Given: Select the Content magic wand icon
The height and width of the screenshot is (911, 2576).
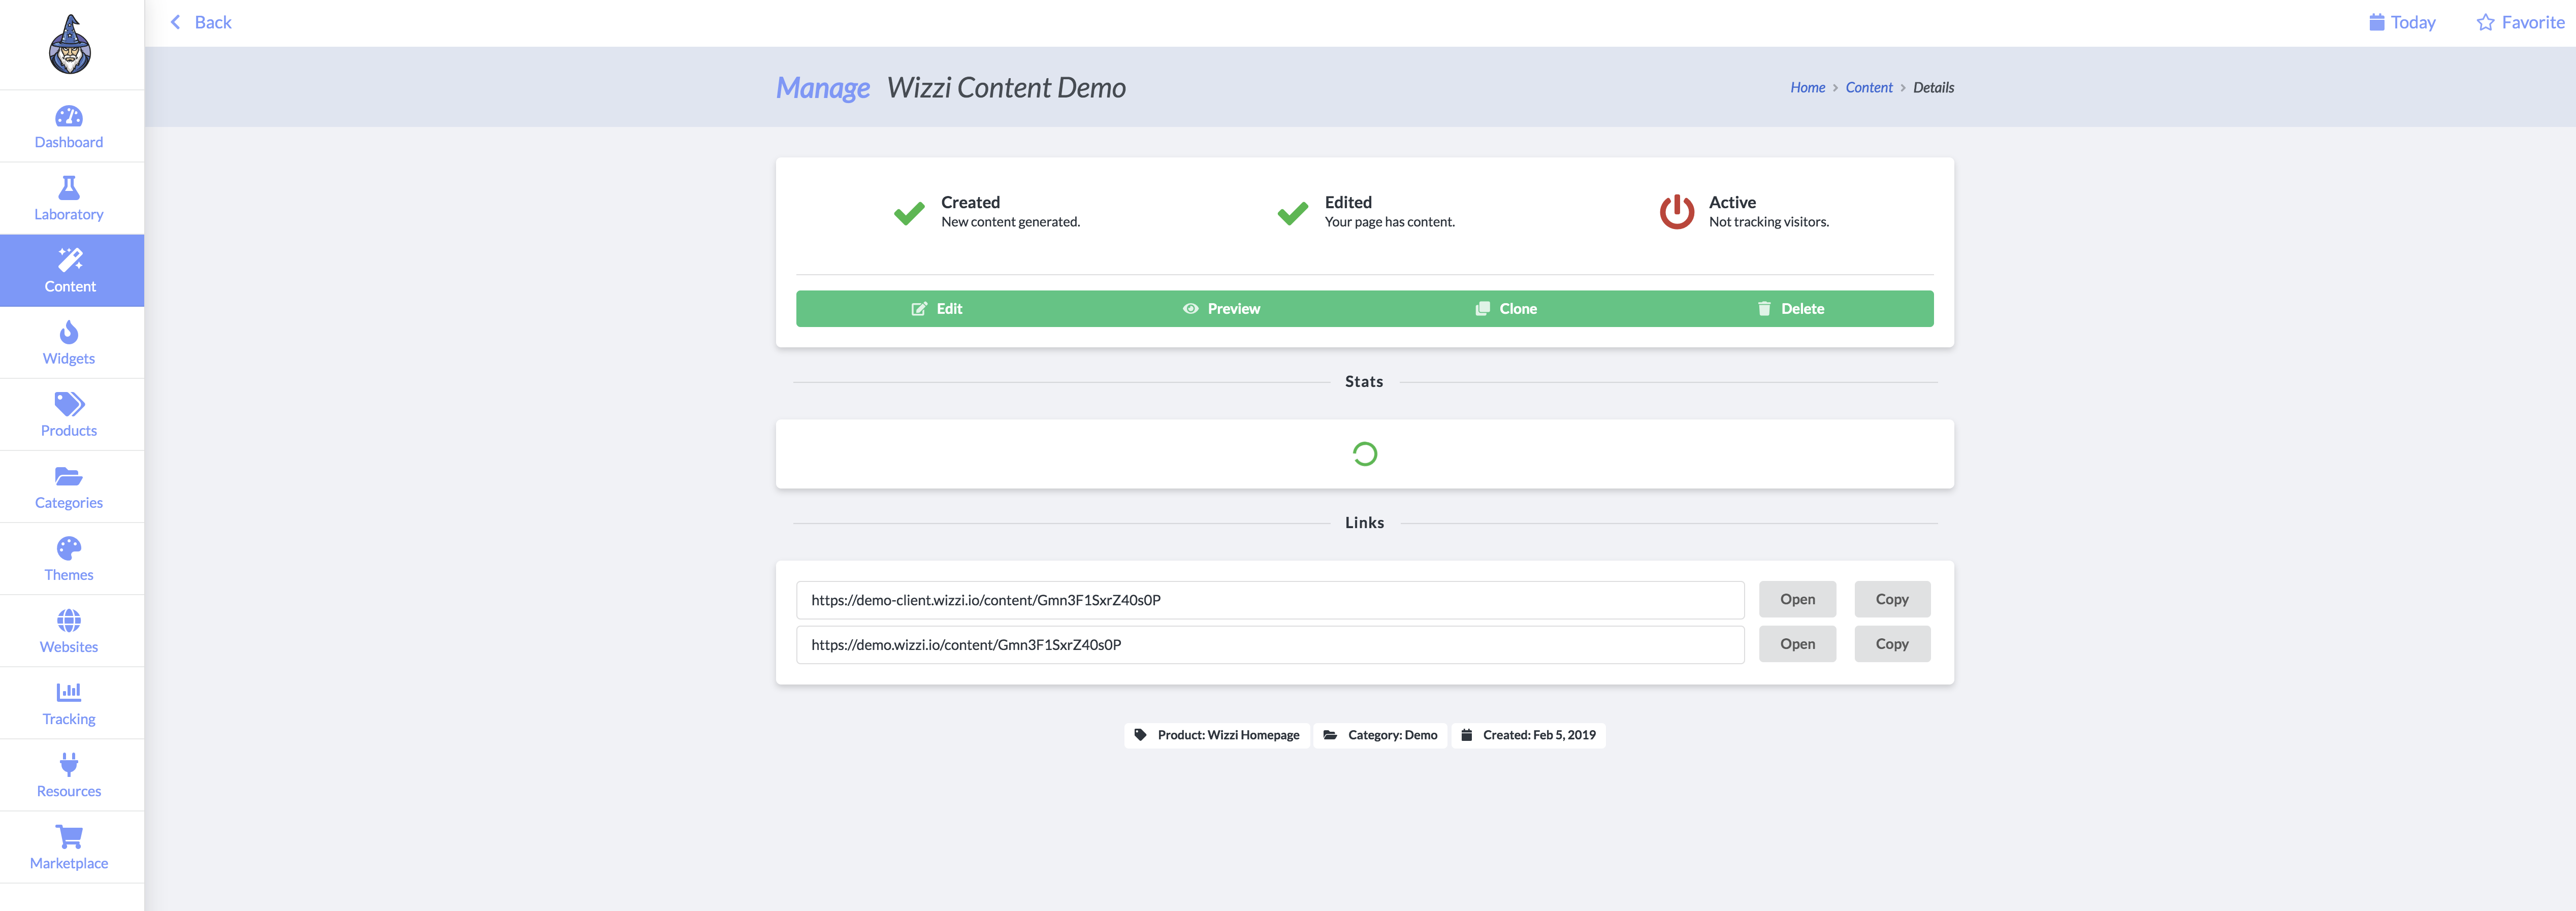Looking at the screenshot, I should [70, 260].
